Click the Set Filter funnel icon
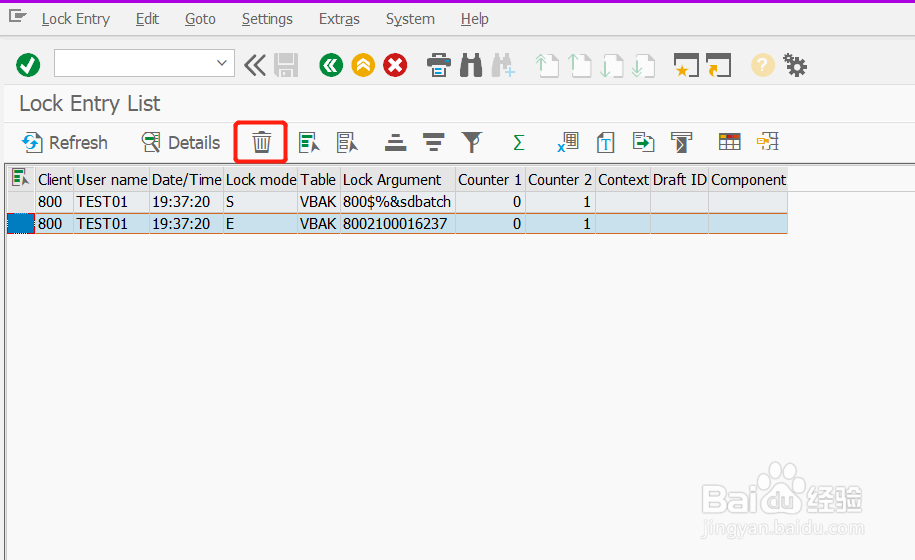915x560 pixels. tap(472, 142)
